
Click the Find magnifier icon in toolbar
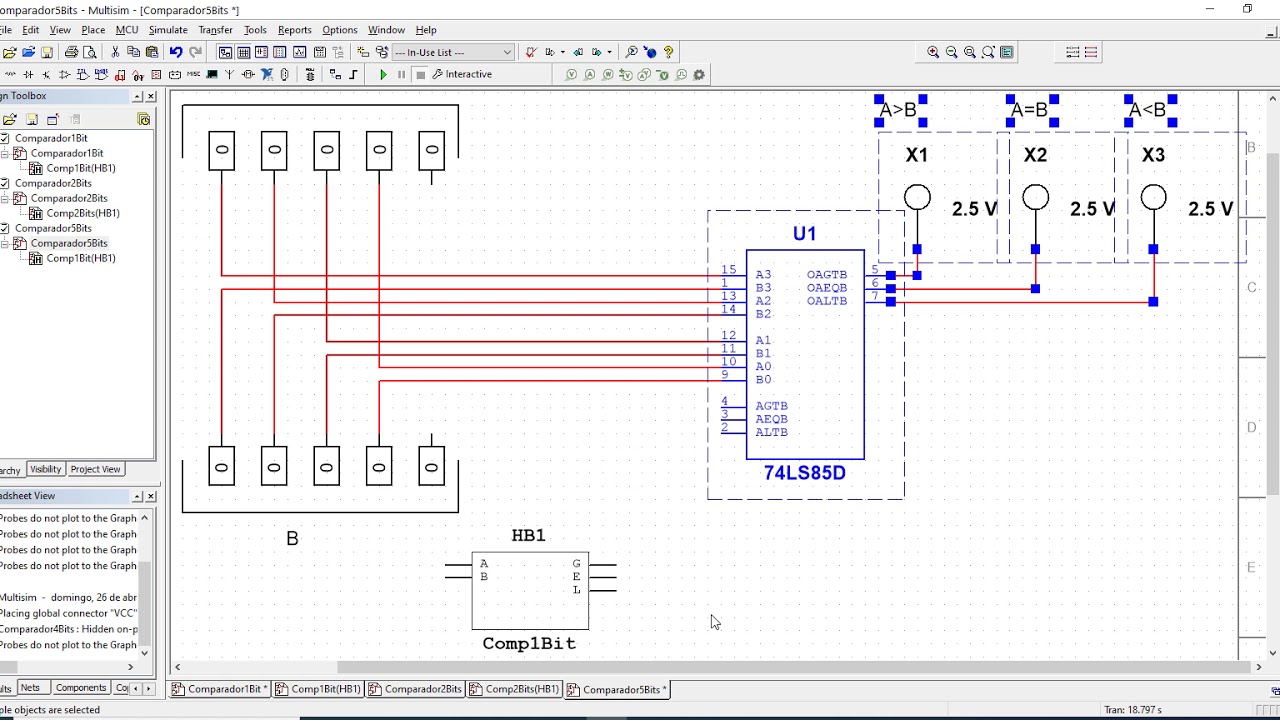click(x=631, y=52)
